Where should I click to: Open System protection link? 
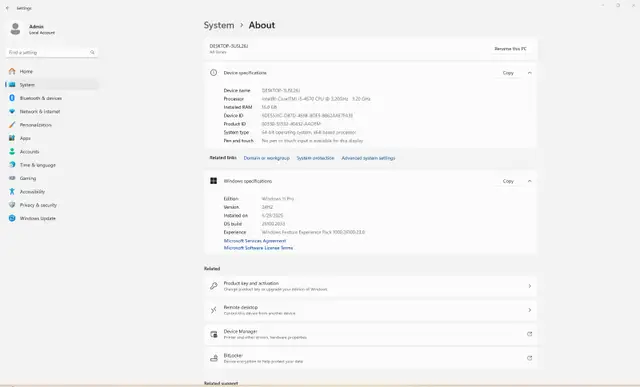pyautogui.click(x=315, y=158)
